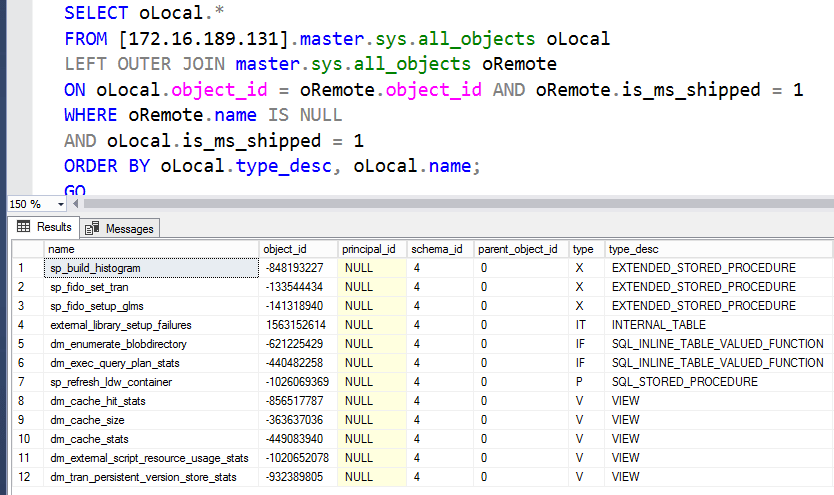Select the dm_exec_query_plan_stats cell
The width and height of the screenshot is (834, 495).
pyautogui.click(x=151, y=363)
